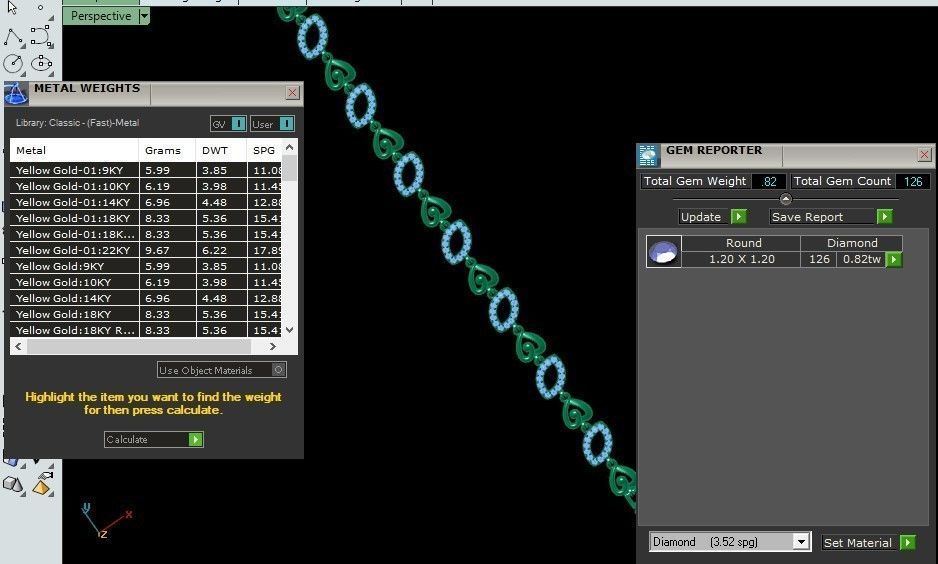Select the Yellow Gold:14KY row
The height and width of the screenshot is (564, 938).
(145, 298)
